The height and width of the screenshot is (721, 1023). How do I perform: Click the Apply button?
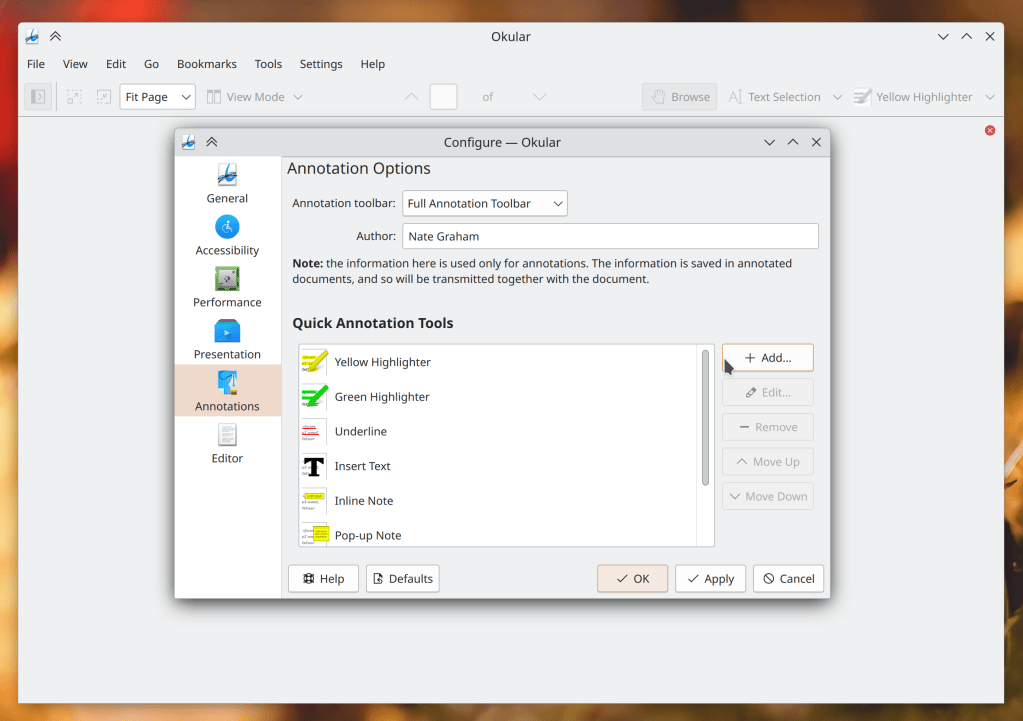(710, 579)
